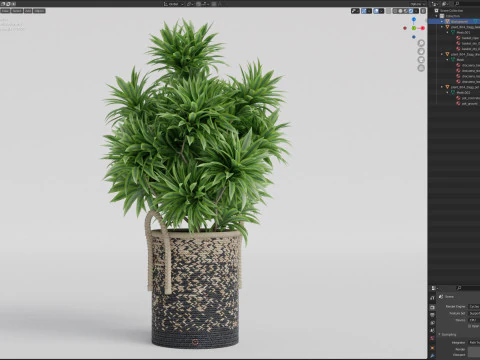Open the View menu in viewport

(5, 11)
